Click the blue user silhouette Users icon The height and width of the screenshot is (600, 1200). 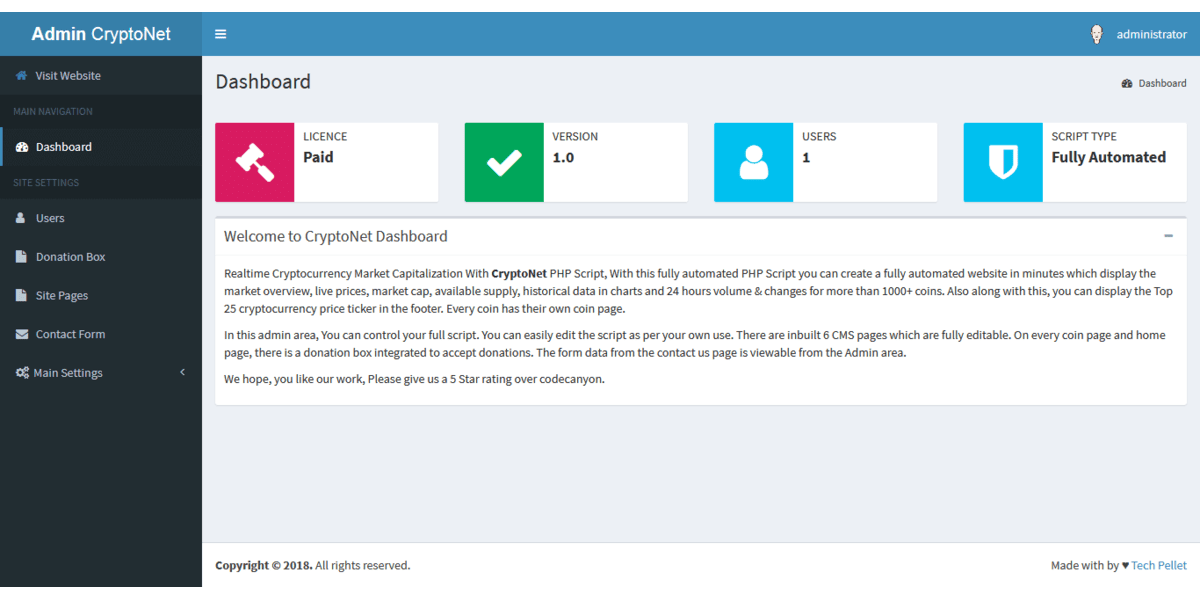(x=753, y=162)
